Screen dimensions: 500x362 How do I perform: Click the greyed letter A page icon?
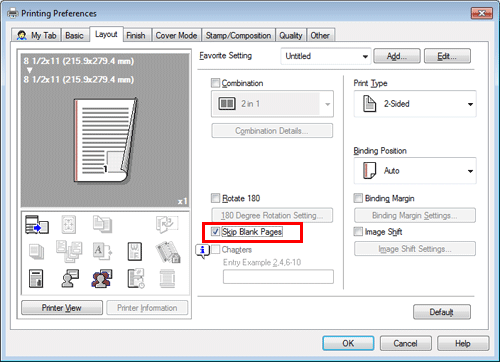point(102,251)
